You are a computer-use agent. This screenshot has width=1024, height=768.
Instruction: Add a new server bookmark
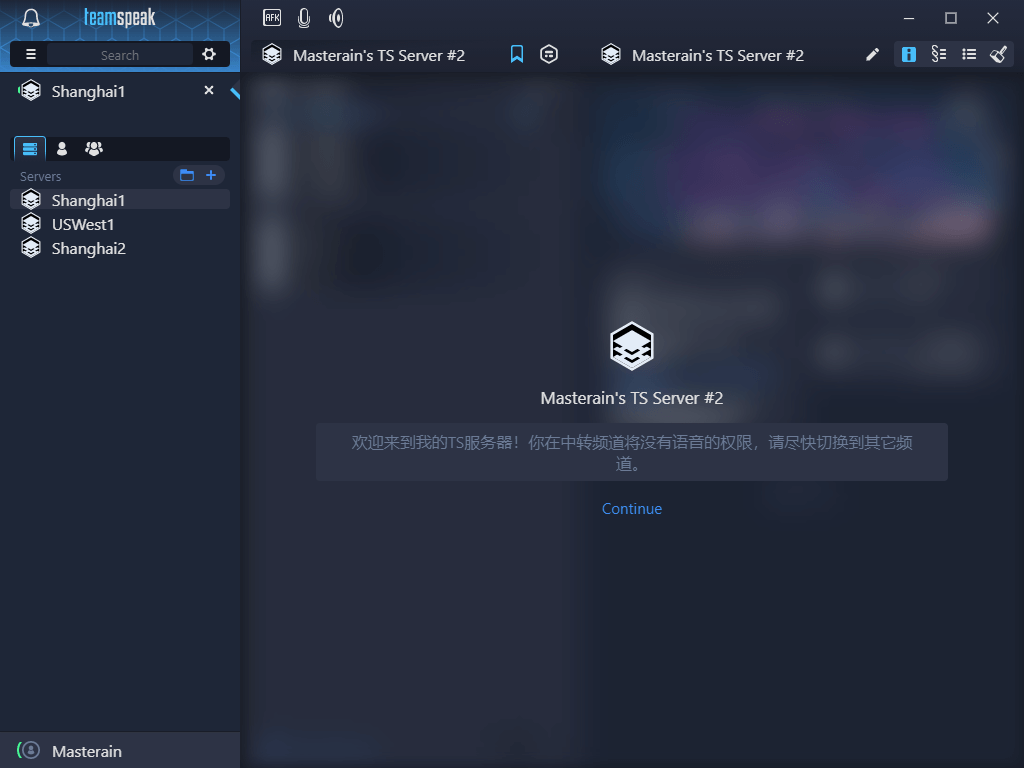click(211, 176)
